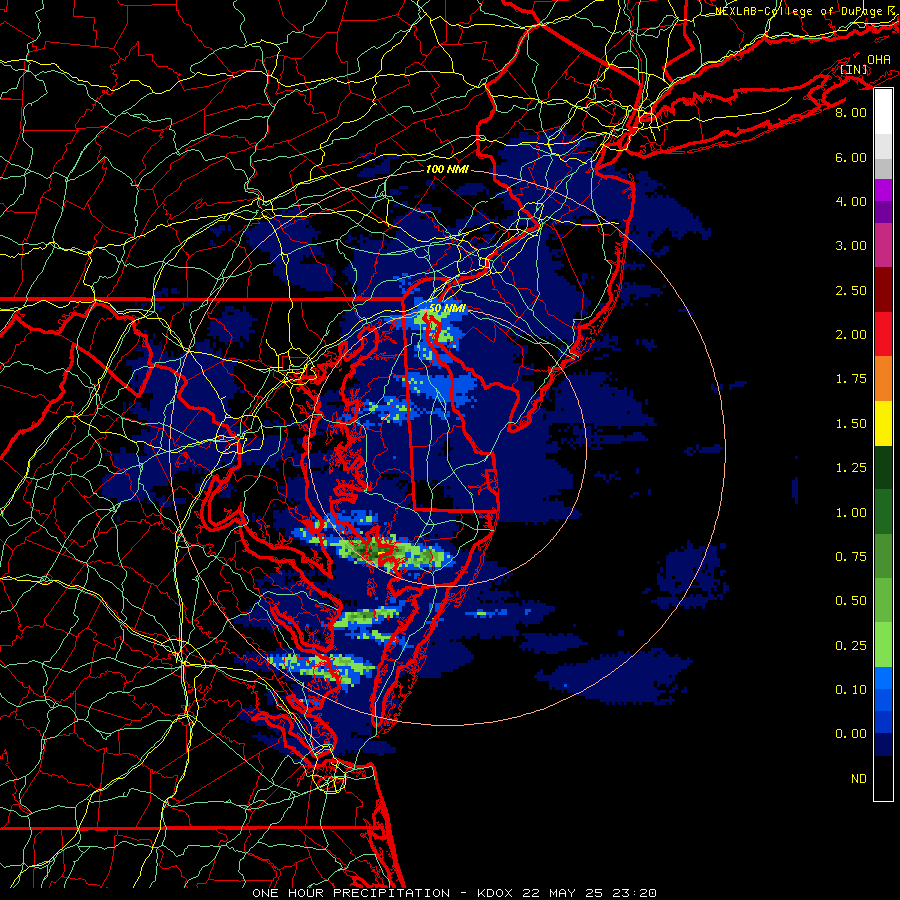Select the '4.00' legend value
Viewport: 900px width, 900px height.
coord(851,201)
